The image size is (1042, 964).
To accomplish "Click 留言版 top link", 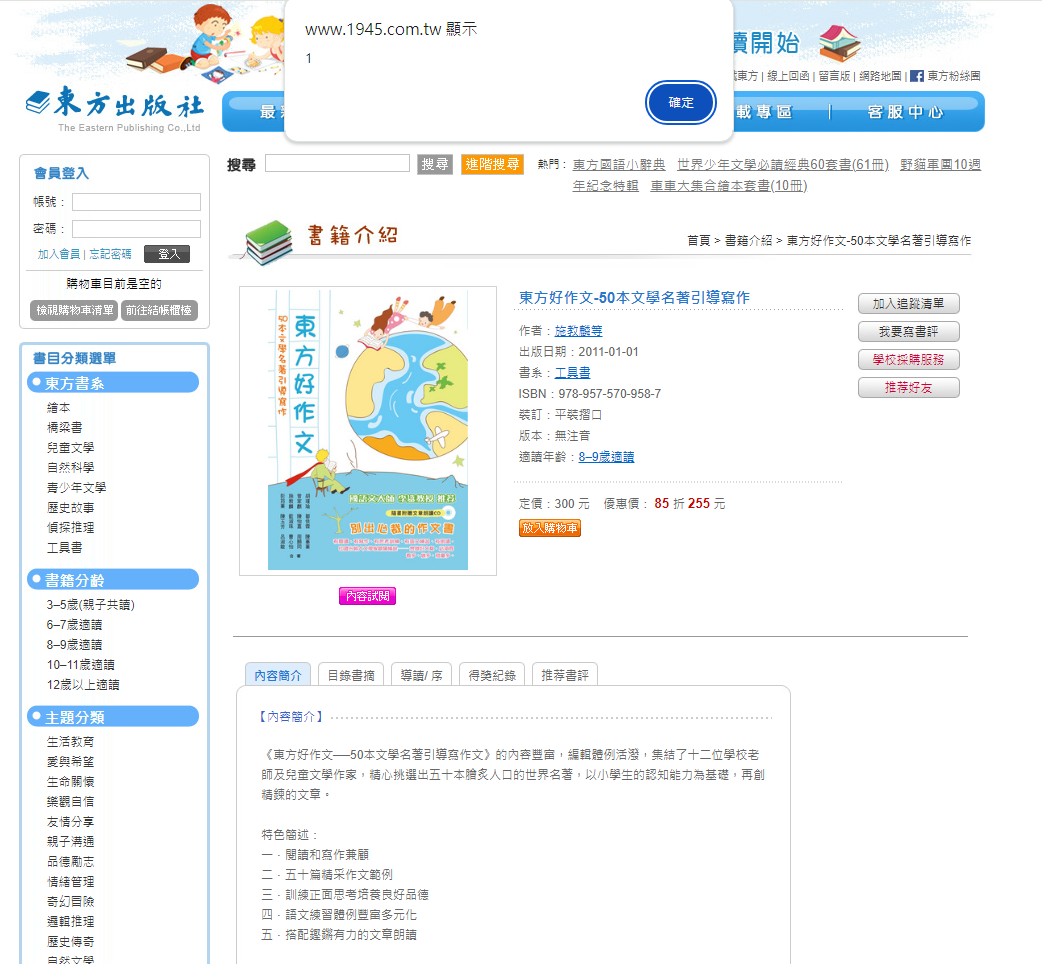I will point(834,76).
